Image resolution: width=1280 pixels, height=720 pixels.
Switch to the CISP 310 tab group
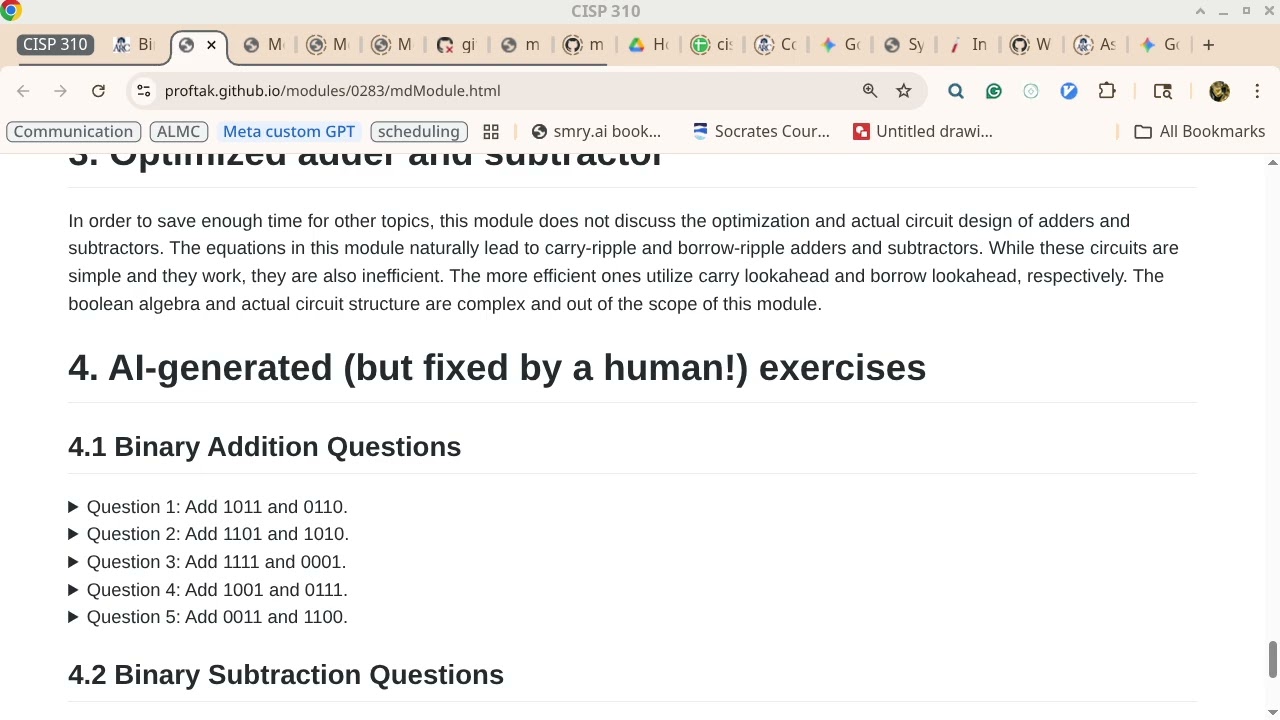[x=55, y=45]
